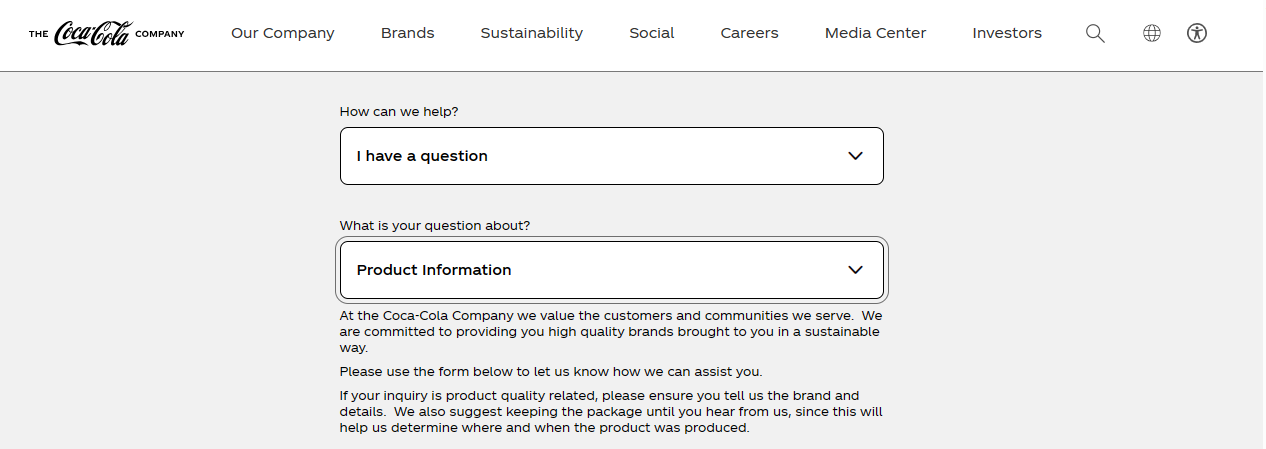
Task: Go to the Investors menu item
Action: click(x=1006, y=33)
